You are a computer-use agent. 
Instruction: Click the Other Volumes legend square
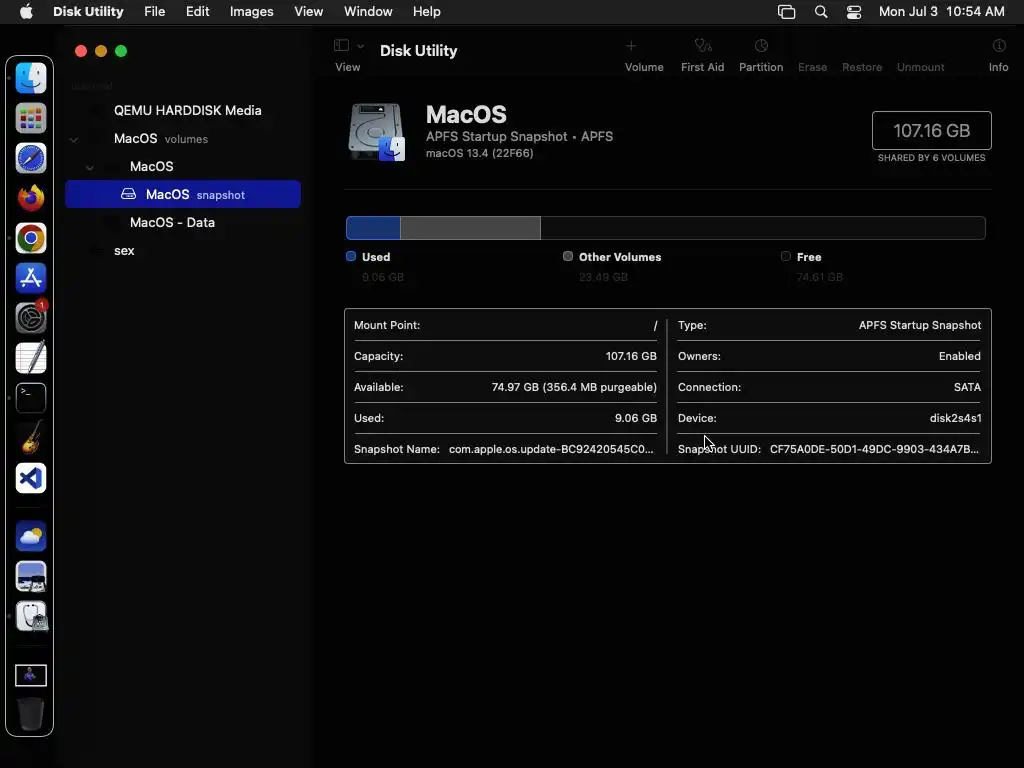coord(568,256)
